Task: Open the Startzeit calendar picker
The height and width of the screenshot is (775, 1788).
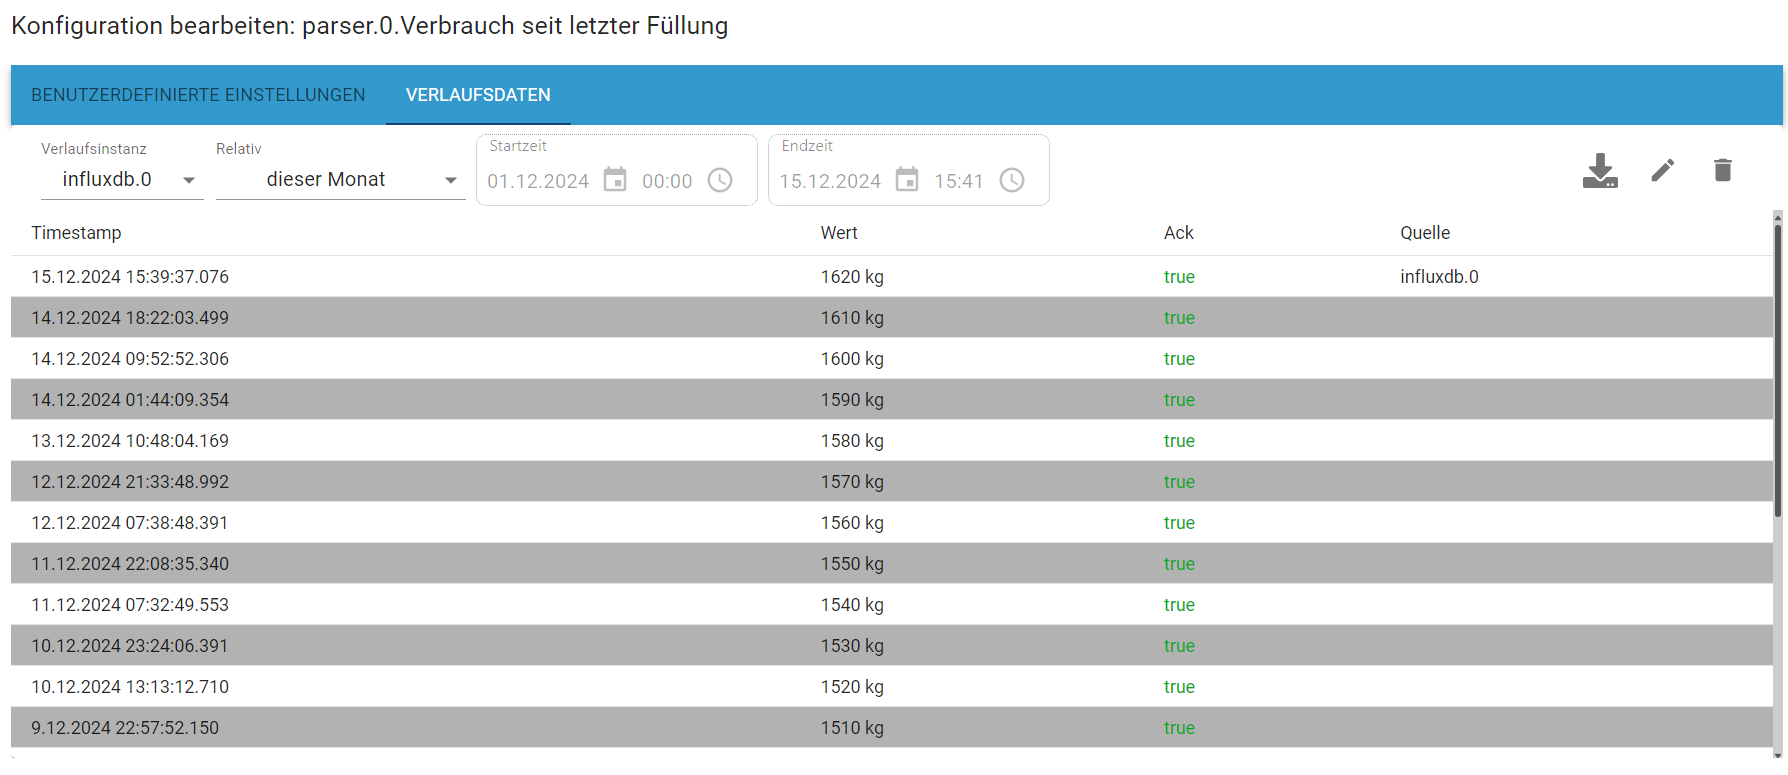Action: [x=615, y=180]
